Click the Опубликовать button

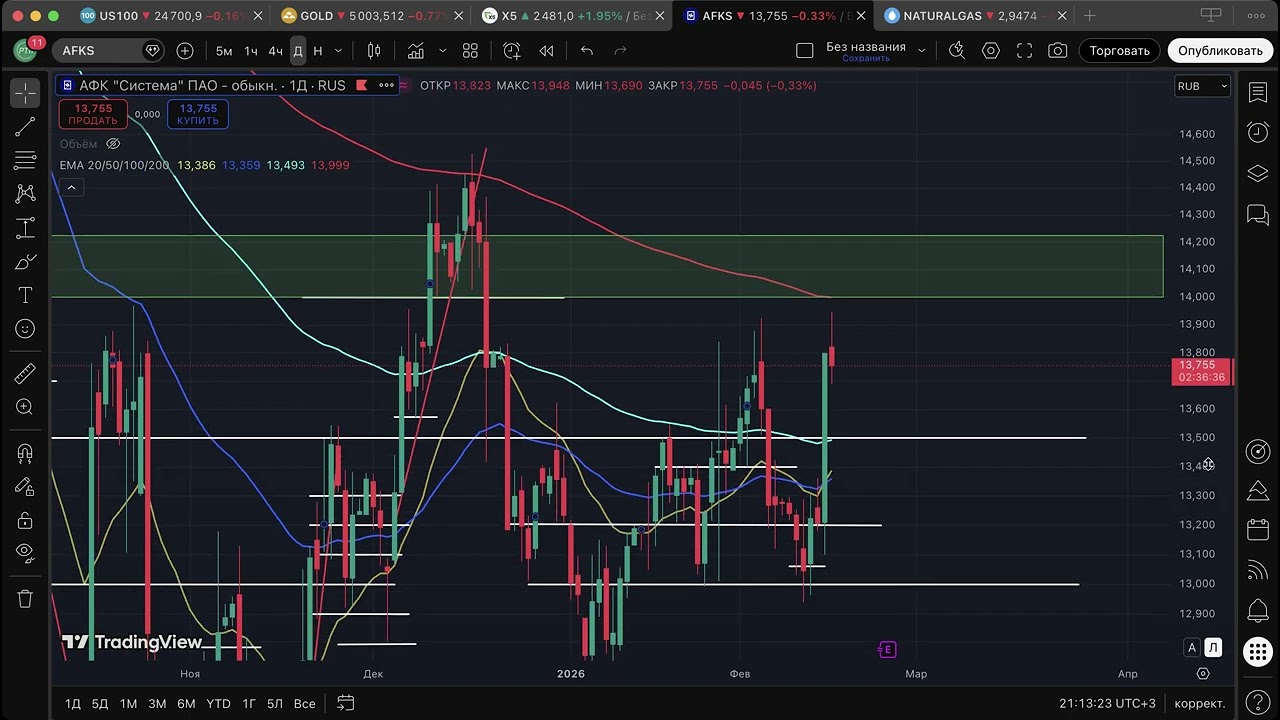[x=1220, y=51]
